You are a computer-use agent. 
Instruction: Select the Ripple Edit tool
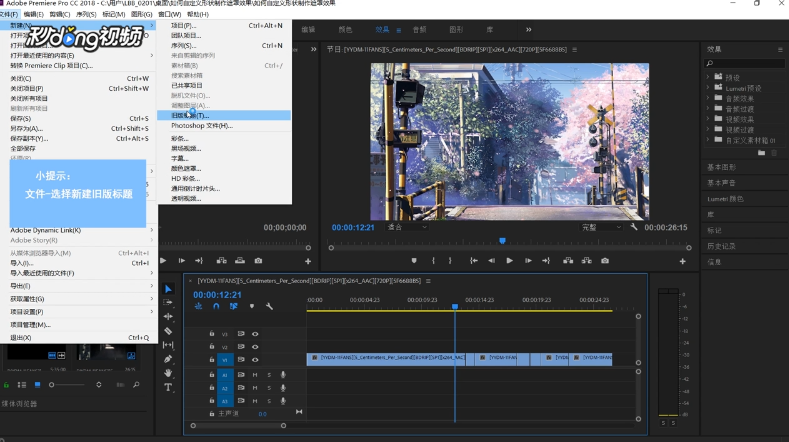tap(168, 316)
